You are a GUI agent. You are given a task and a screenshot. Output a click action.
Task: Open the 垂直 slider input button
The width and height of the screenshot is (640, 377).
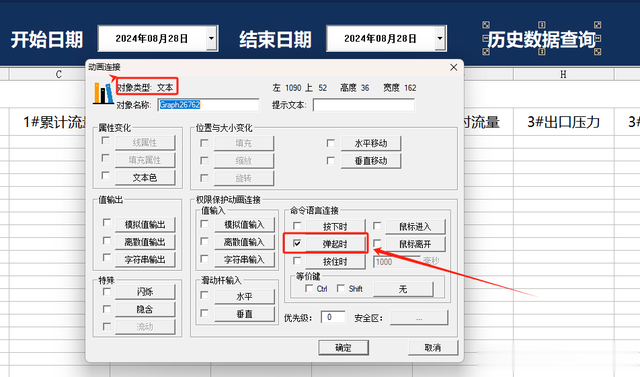tap(244, 314)
